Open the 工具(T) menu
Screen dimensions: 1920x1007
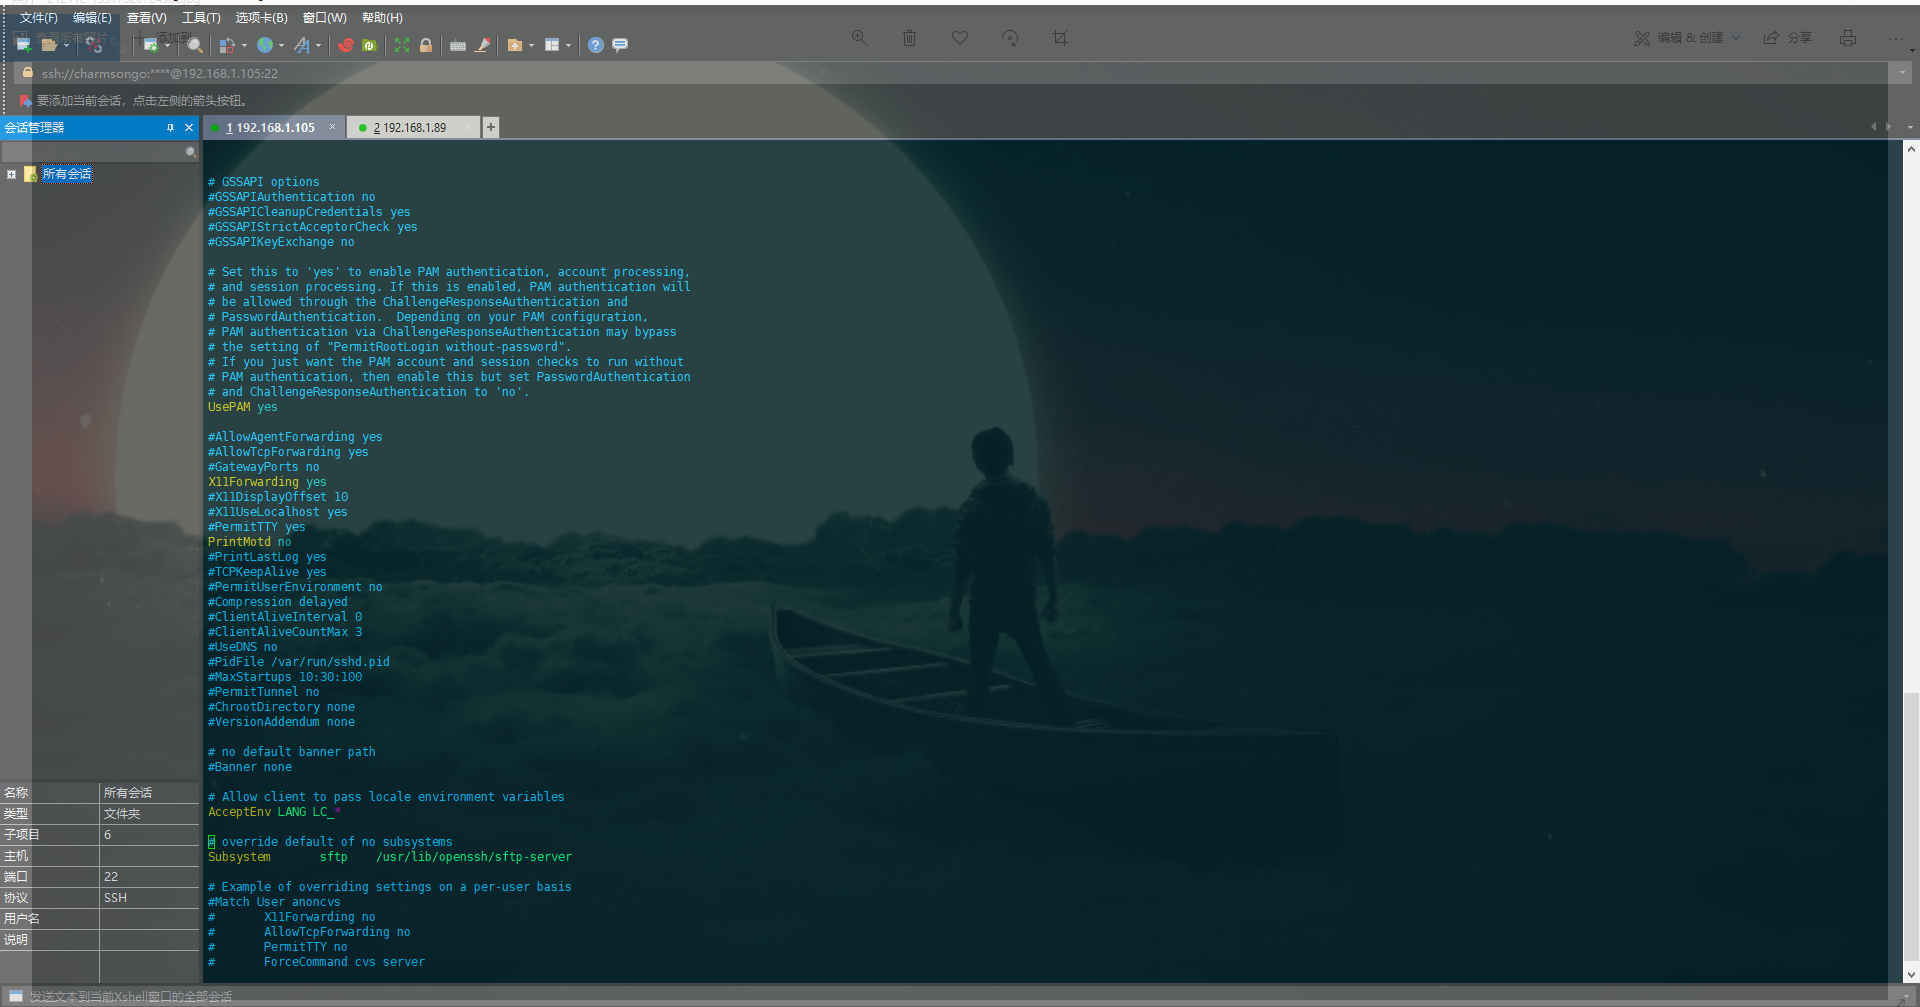[x=200, y=17]
